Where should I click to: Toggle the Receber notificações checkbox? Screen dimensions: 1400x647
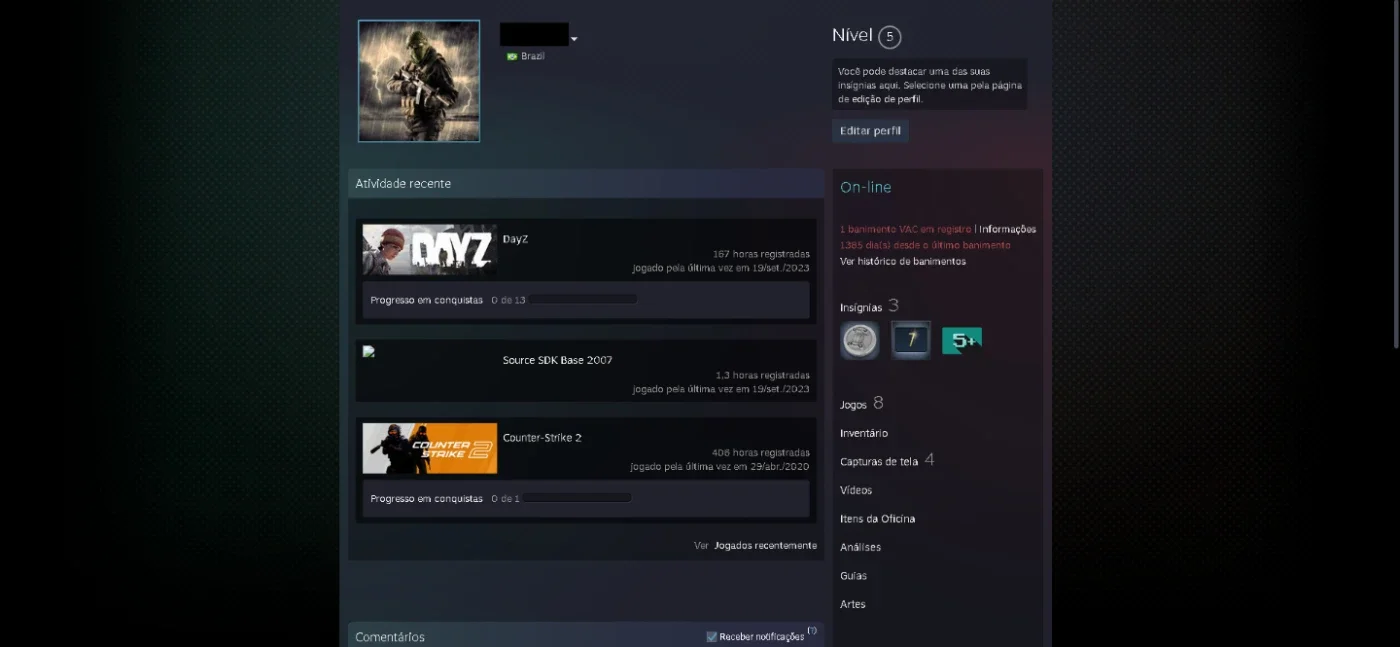(711, 637)
